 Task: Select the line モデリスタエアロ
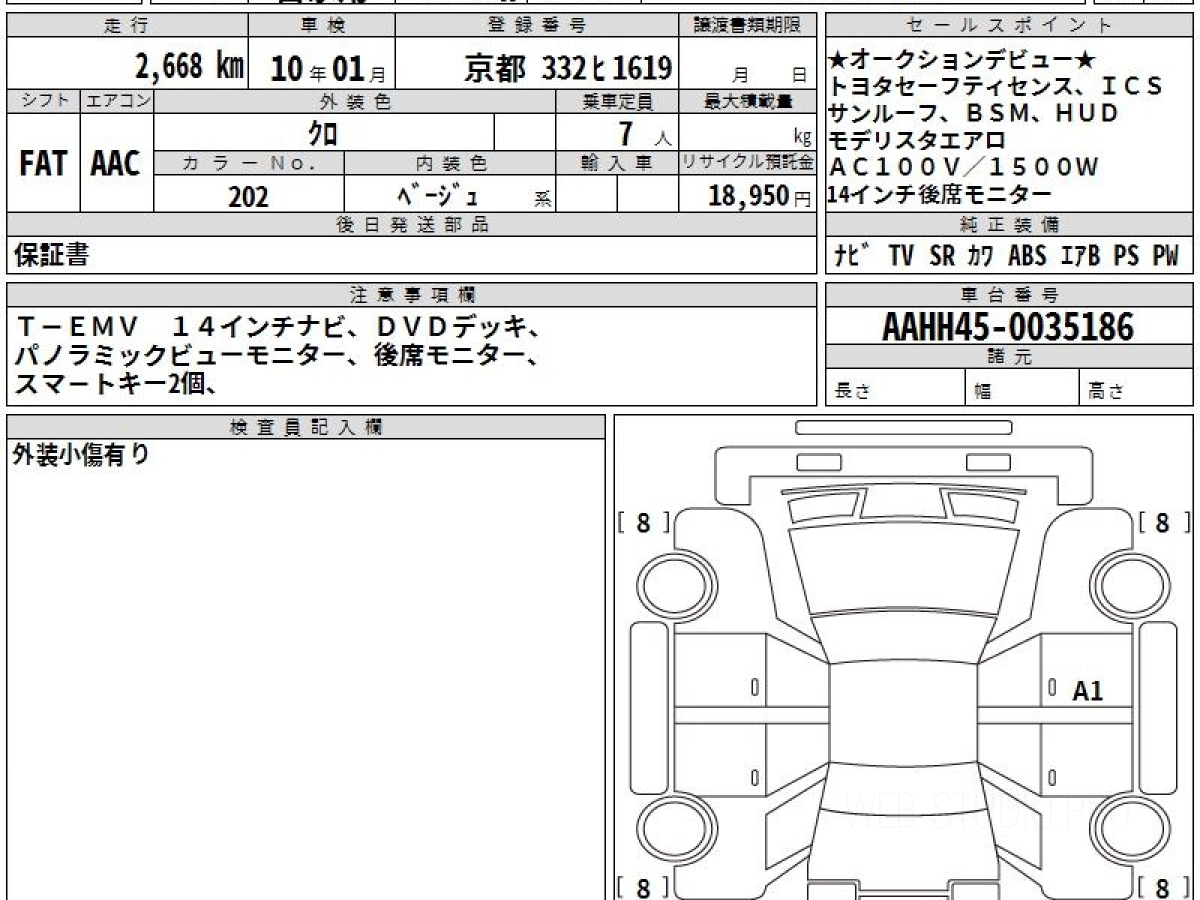[917, 140]
